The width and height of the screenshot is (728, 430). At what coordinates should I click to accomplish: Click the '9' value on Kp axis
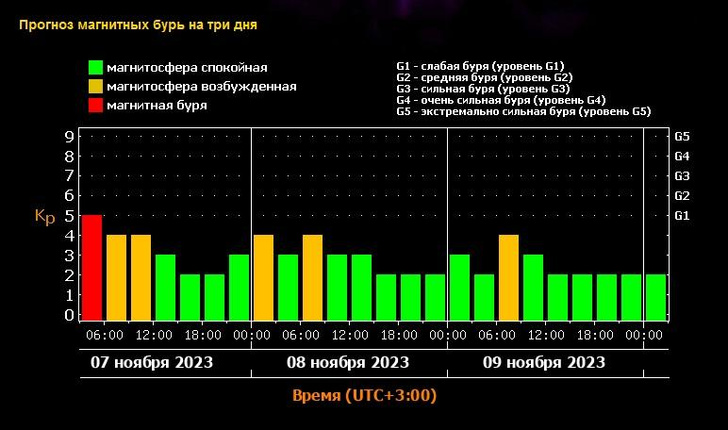(x=69, y=136)
